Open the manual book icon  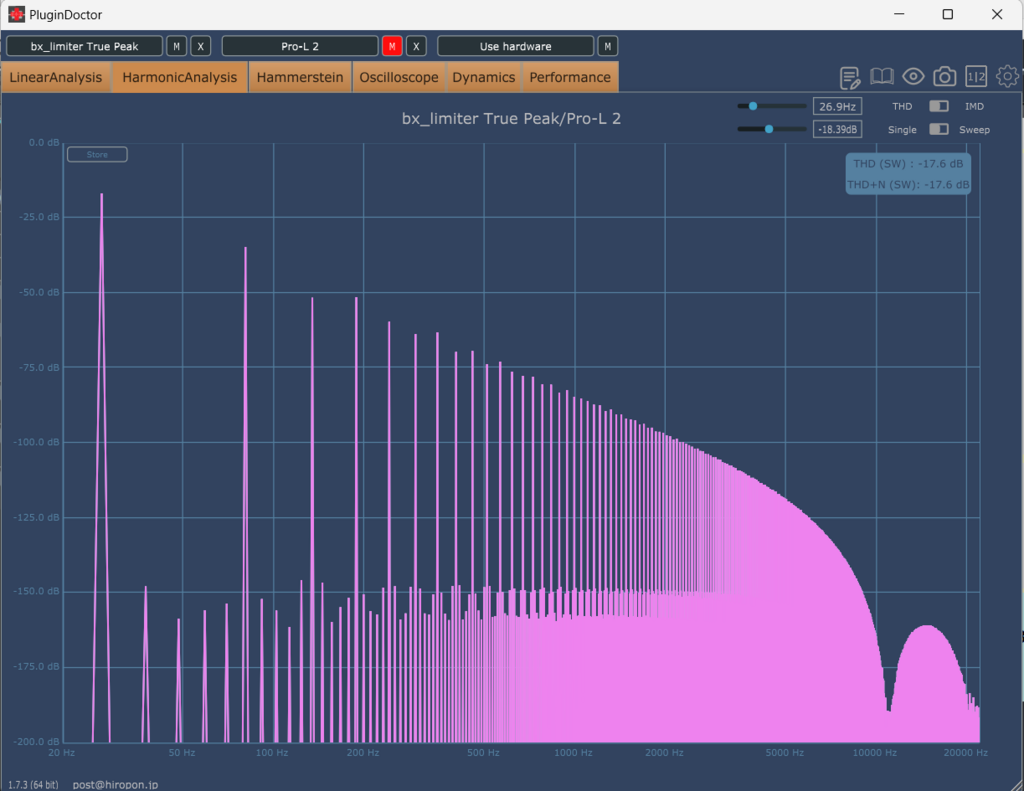point(882,77)
